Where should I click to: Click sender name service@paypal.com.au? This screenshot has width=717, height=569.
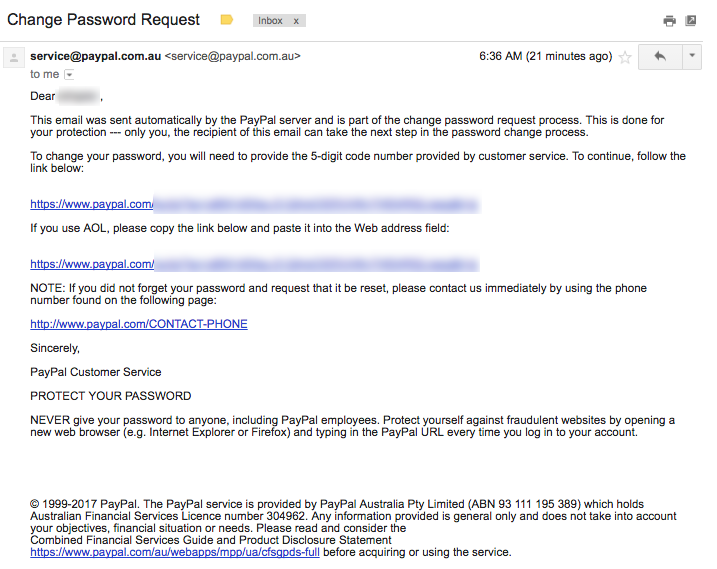coord(96,56)
